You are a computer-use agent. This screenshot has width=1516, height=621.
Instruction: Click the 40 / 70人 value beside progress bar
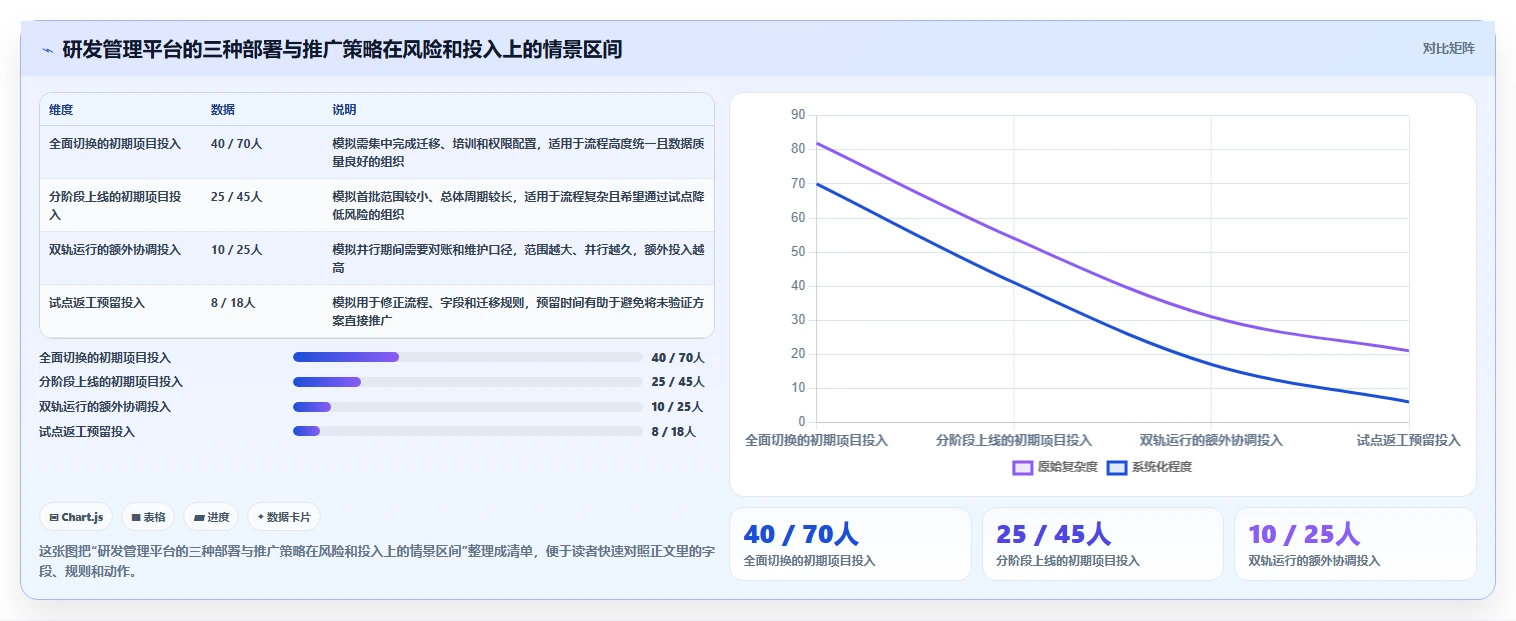coord(678,357)
